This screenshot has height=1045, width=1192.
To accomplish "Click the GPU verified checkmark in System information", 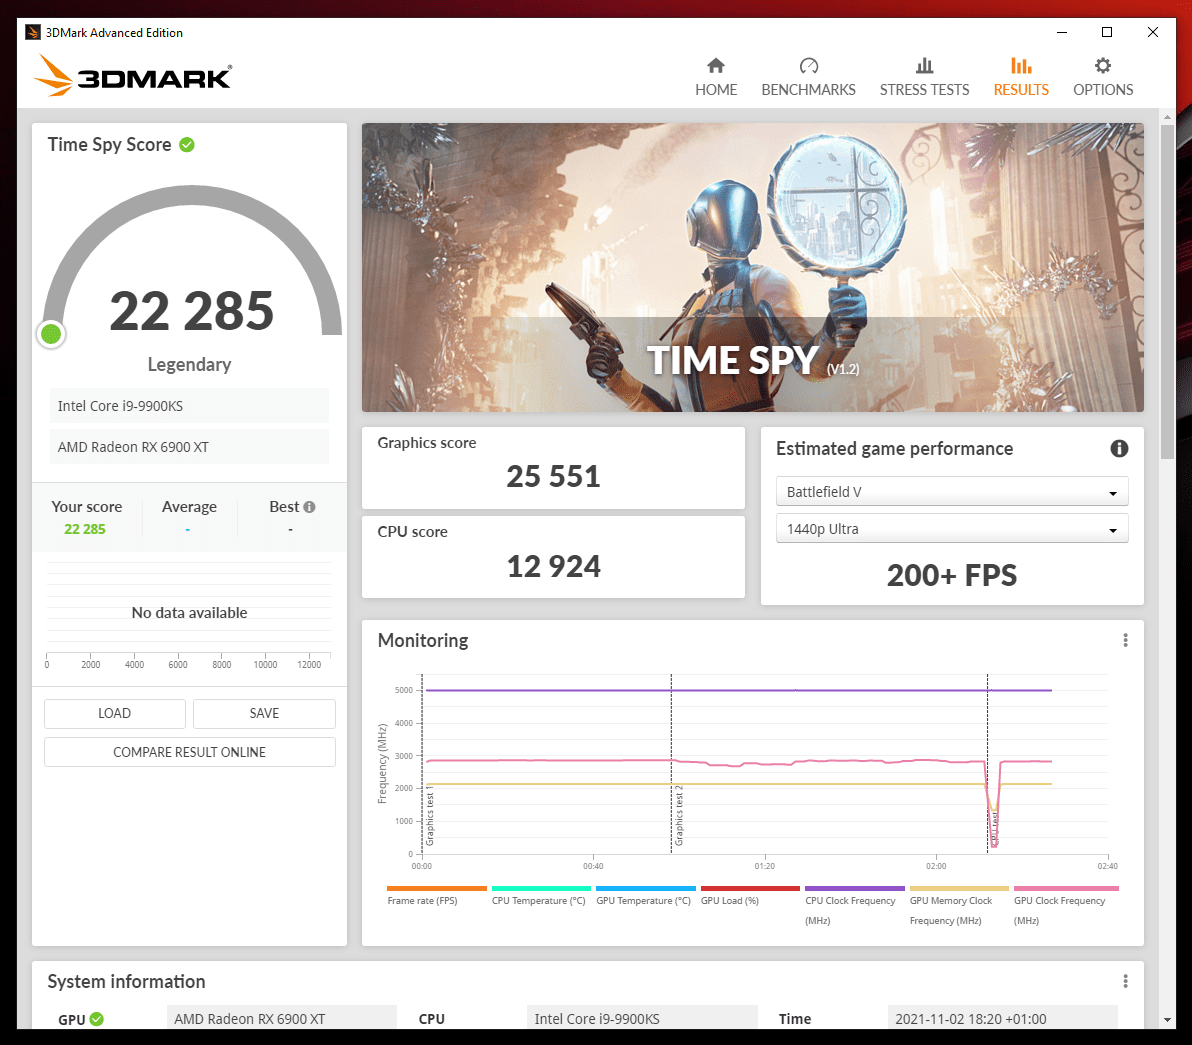I will coord(97,1019).
